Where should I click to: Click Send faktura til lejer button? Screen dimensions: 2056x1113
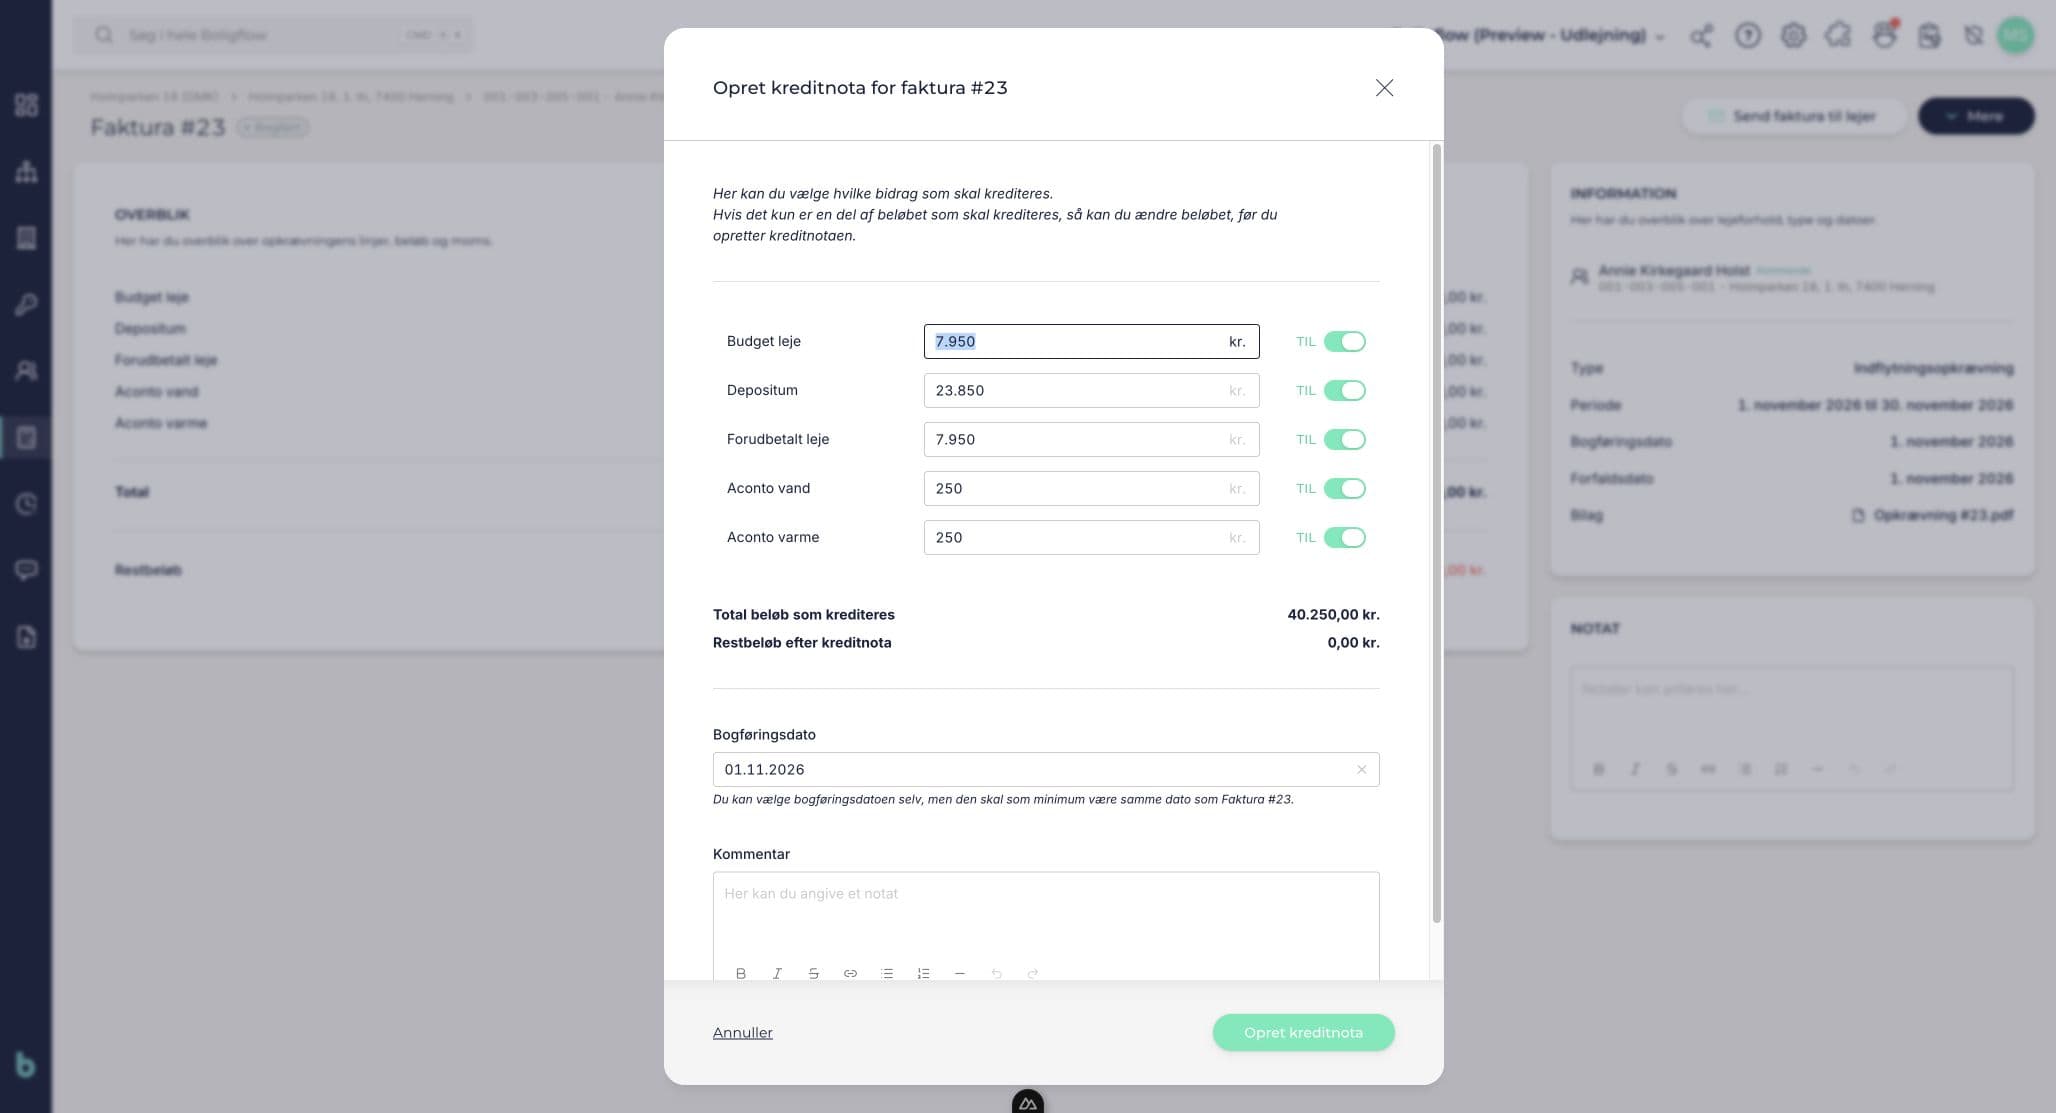(1793, 116)
